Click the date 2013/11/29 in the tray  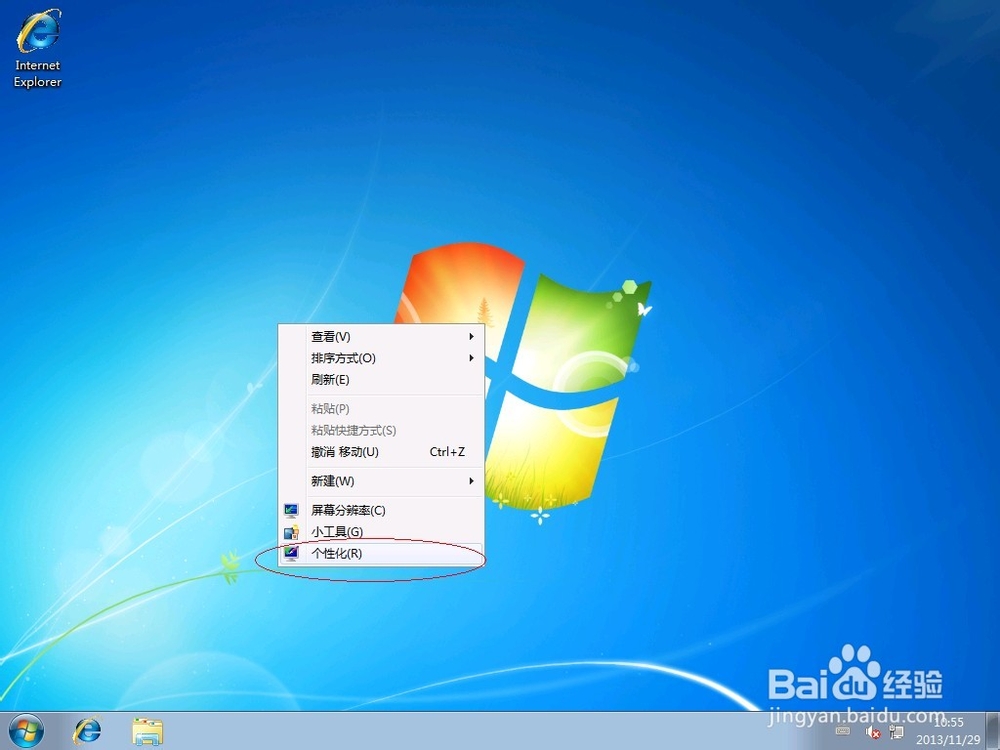(948, 740)
